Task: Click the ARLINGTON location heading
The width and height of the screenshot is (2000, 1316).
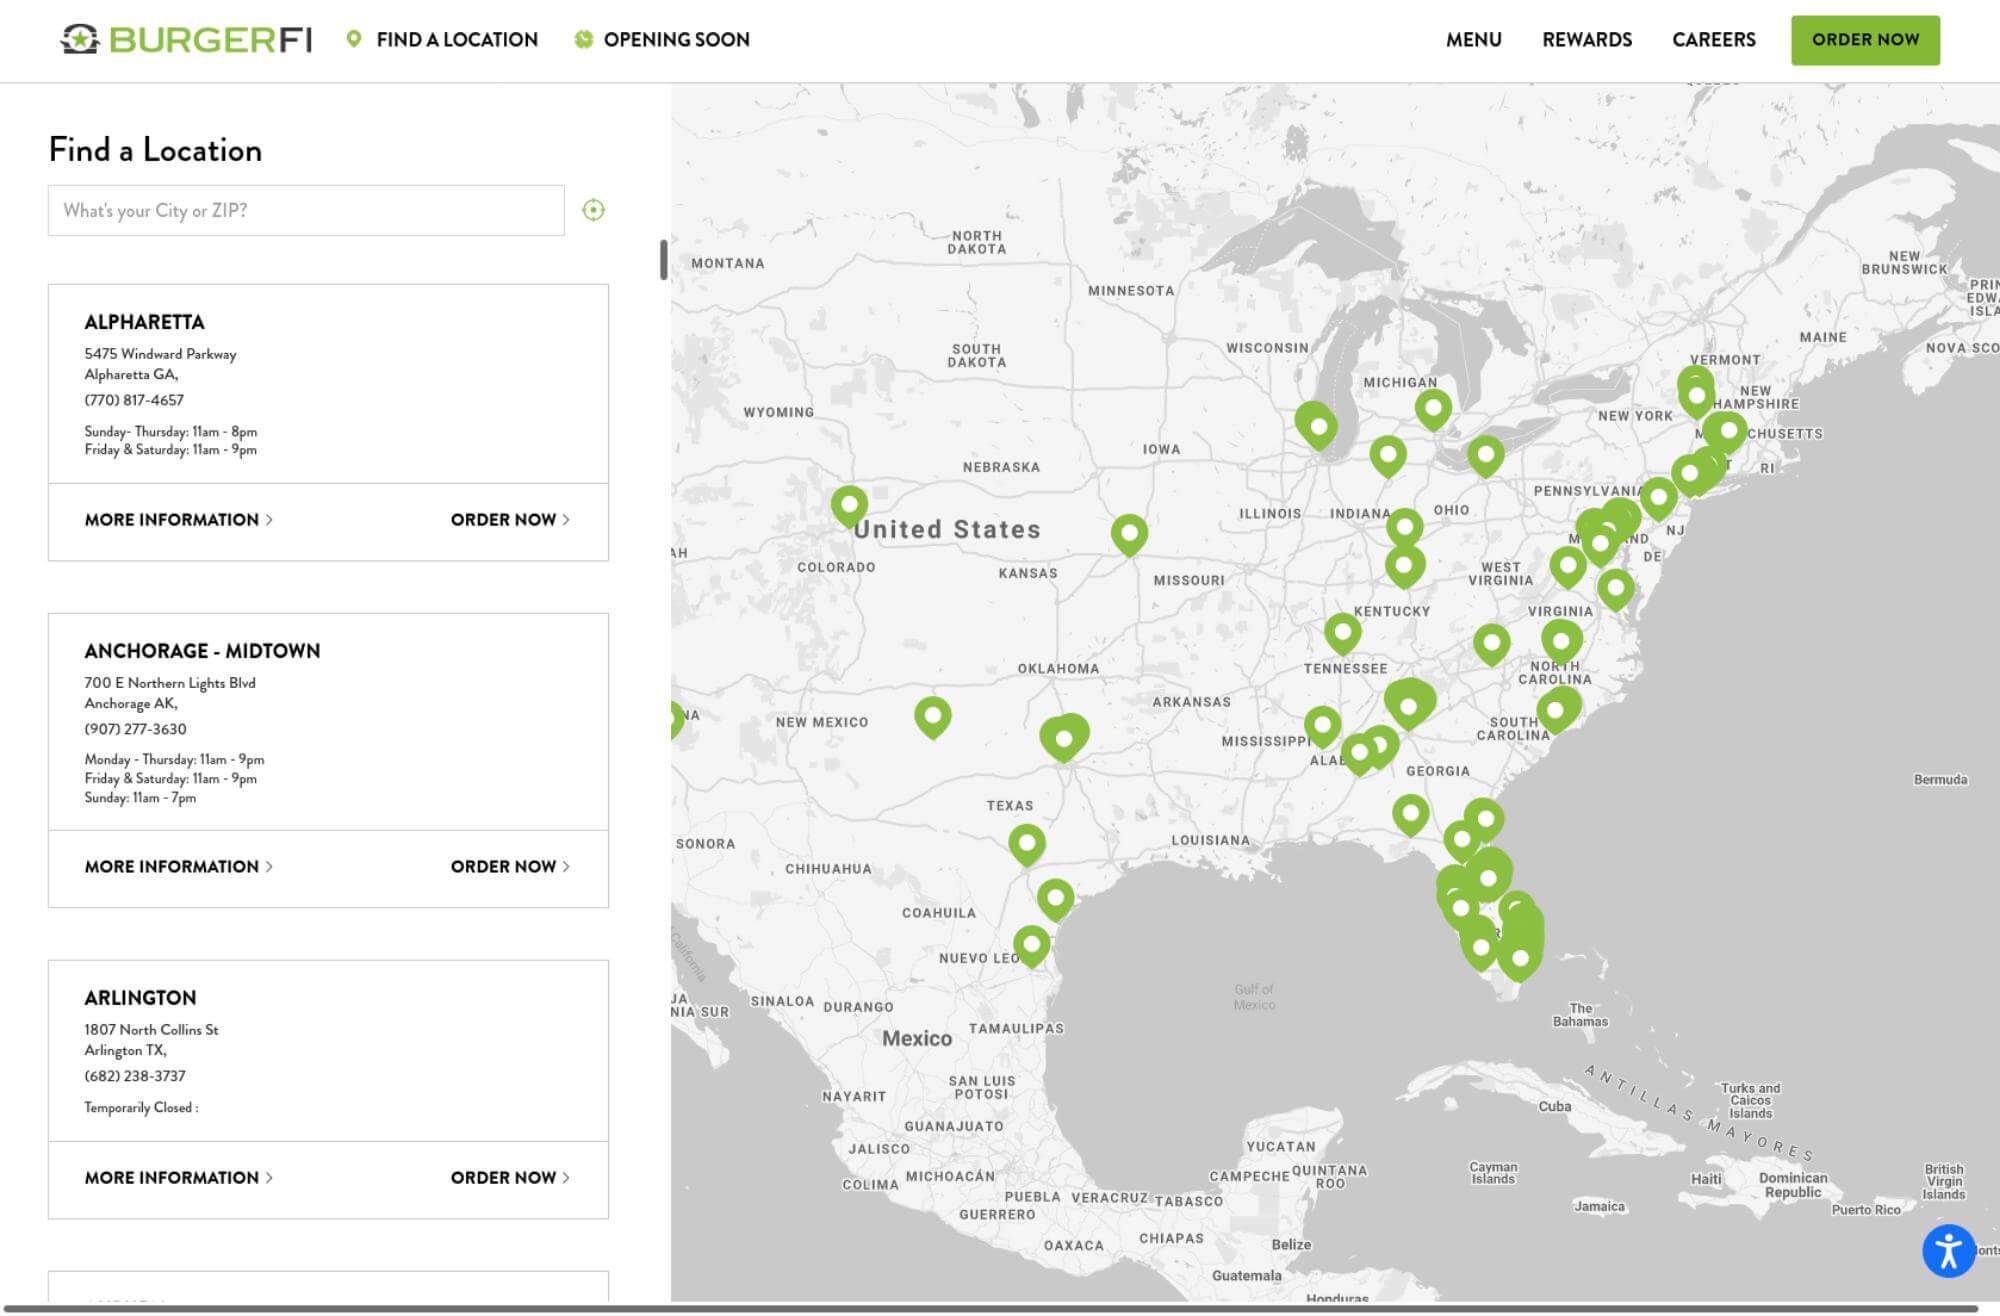Action: click(140, 998)
